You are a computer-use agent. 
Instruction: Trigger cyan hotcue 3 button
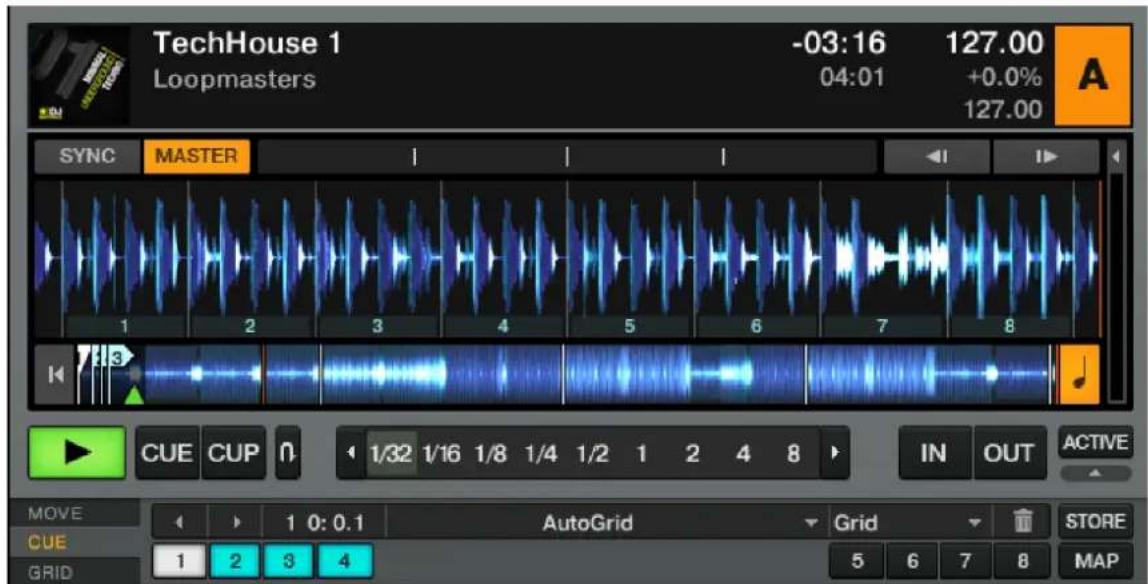click(x=290, y=562)
